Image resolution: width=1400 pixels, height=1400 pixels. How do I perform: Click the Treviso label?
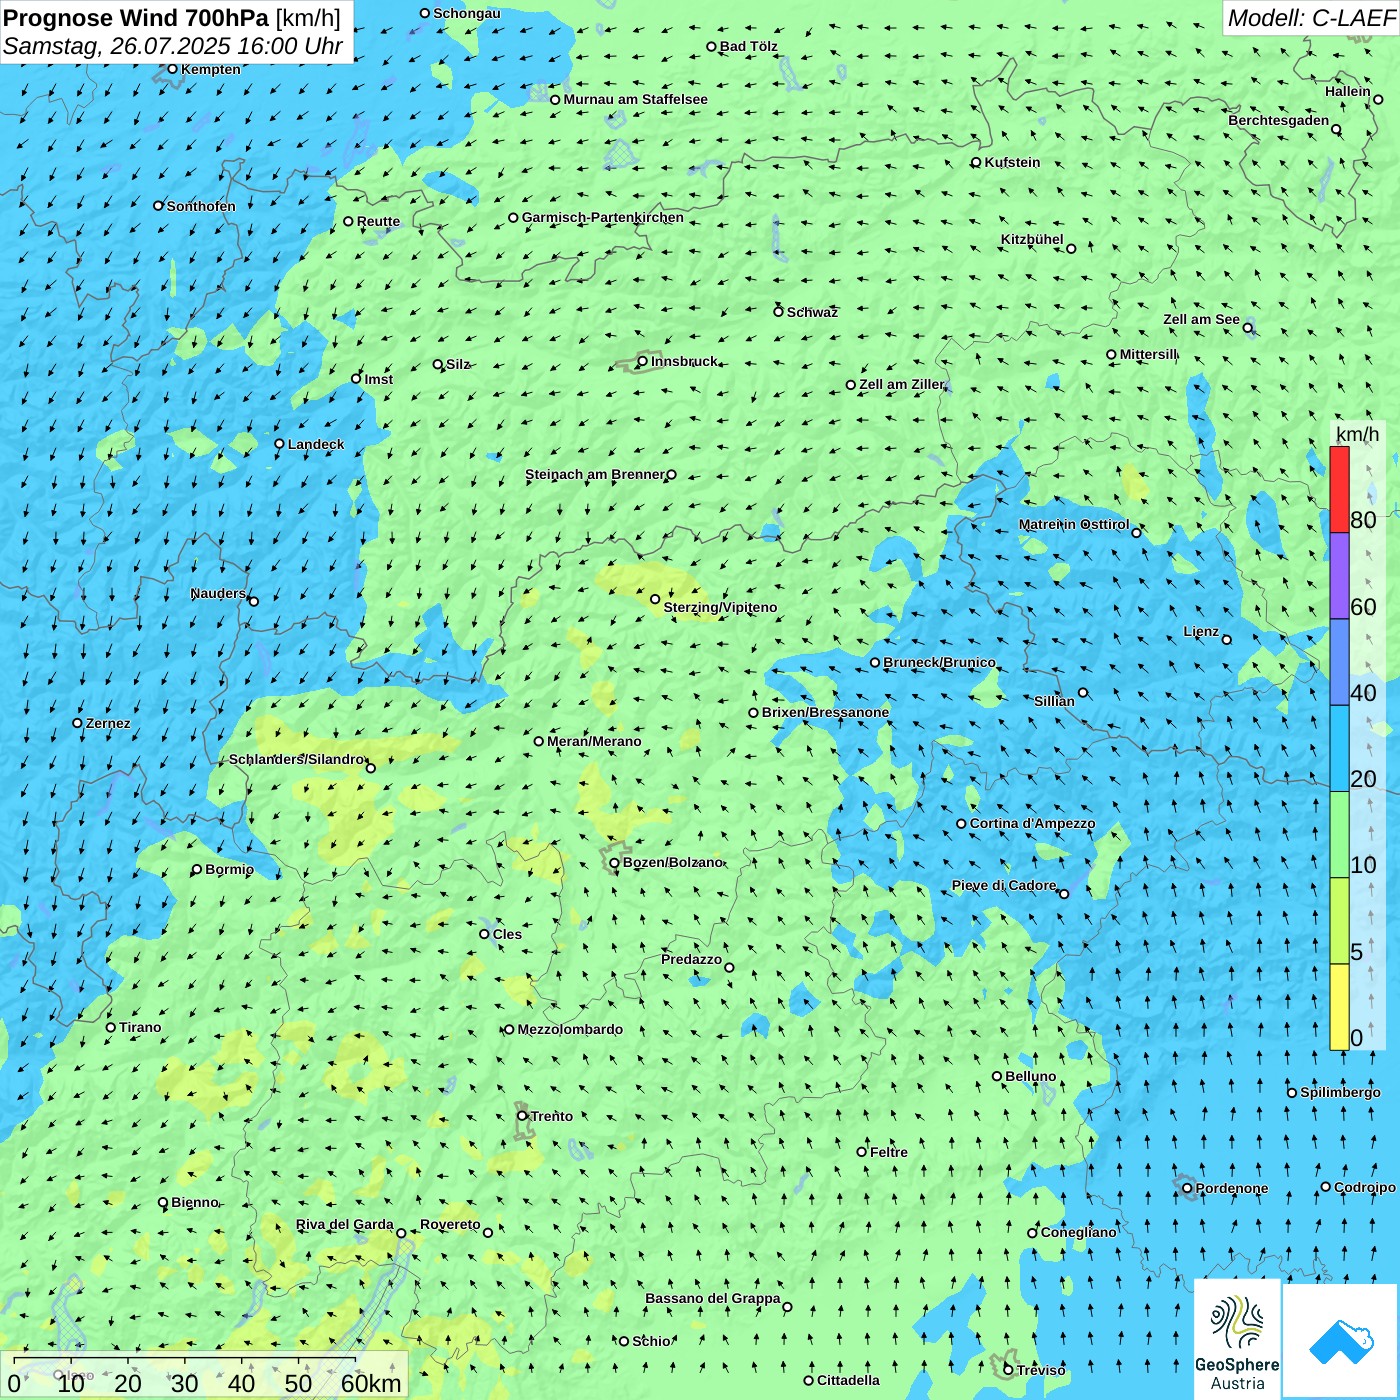click(1041, 1370)
